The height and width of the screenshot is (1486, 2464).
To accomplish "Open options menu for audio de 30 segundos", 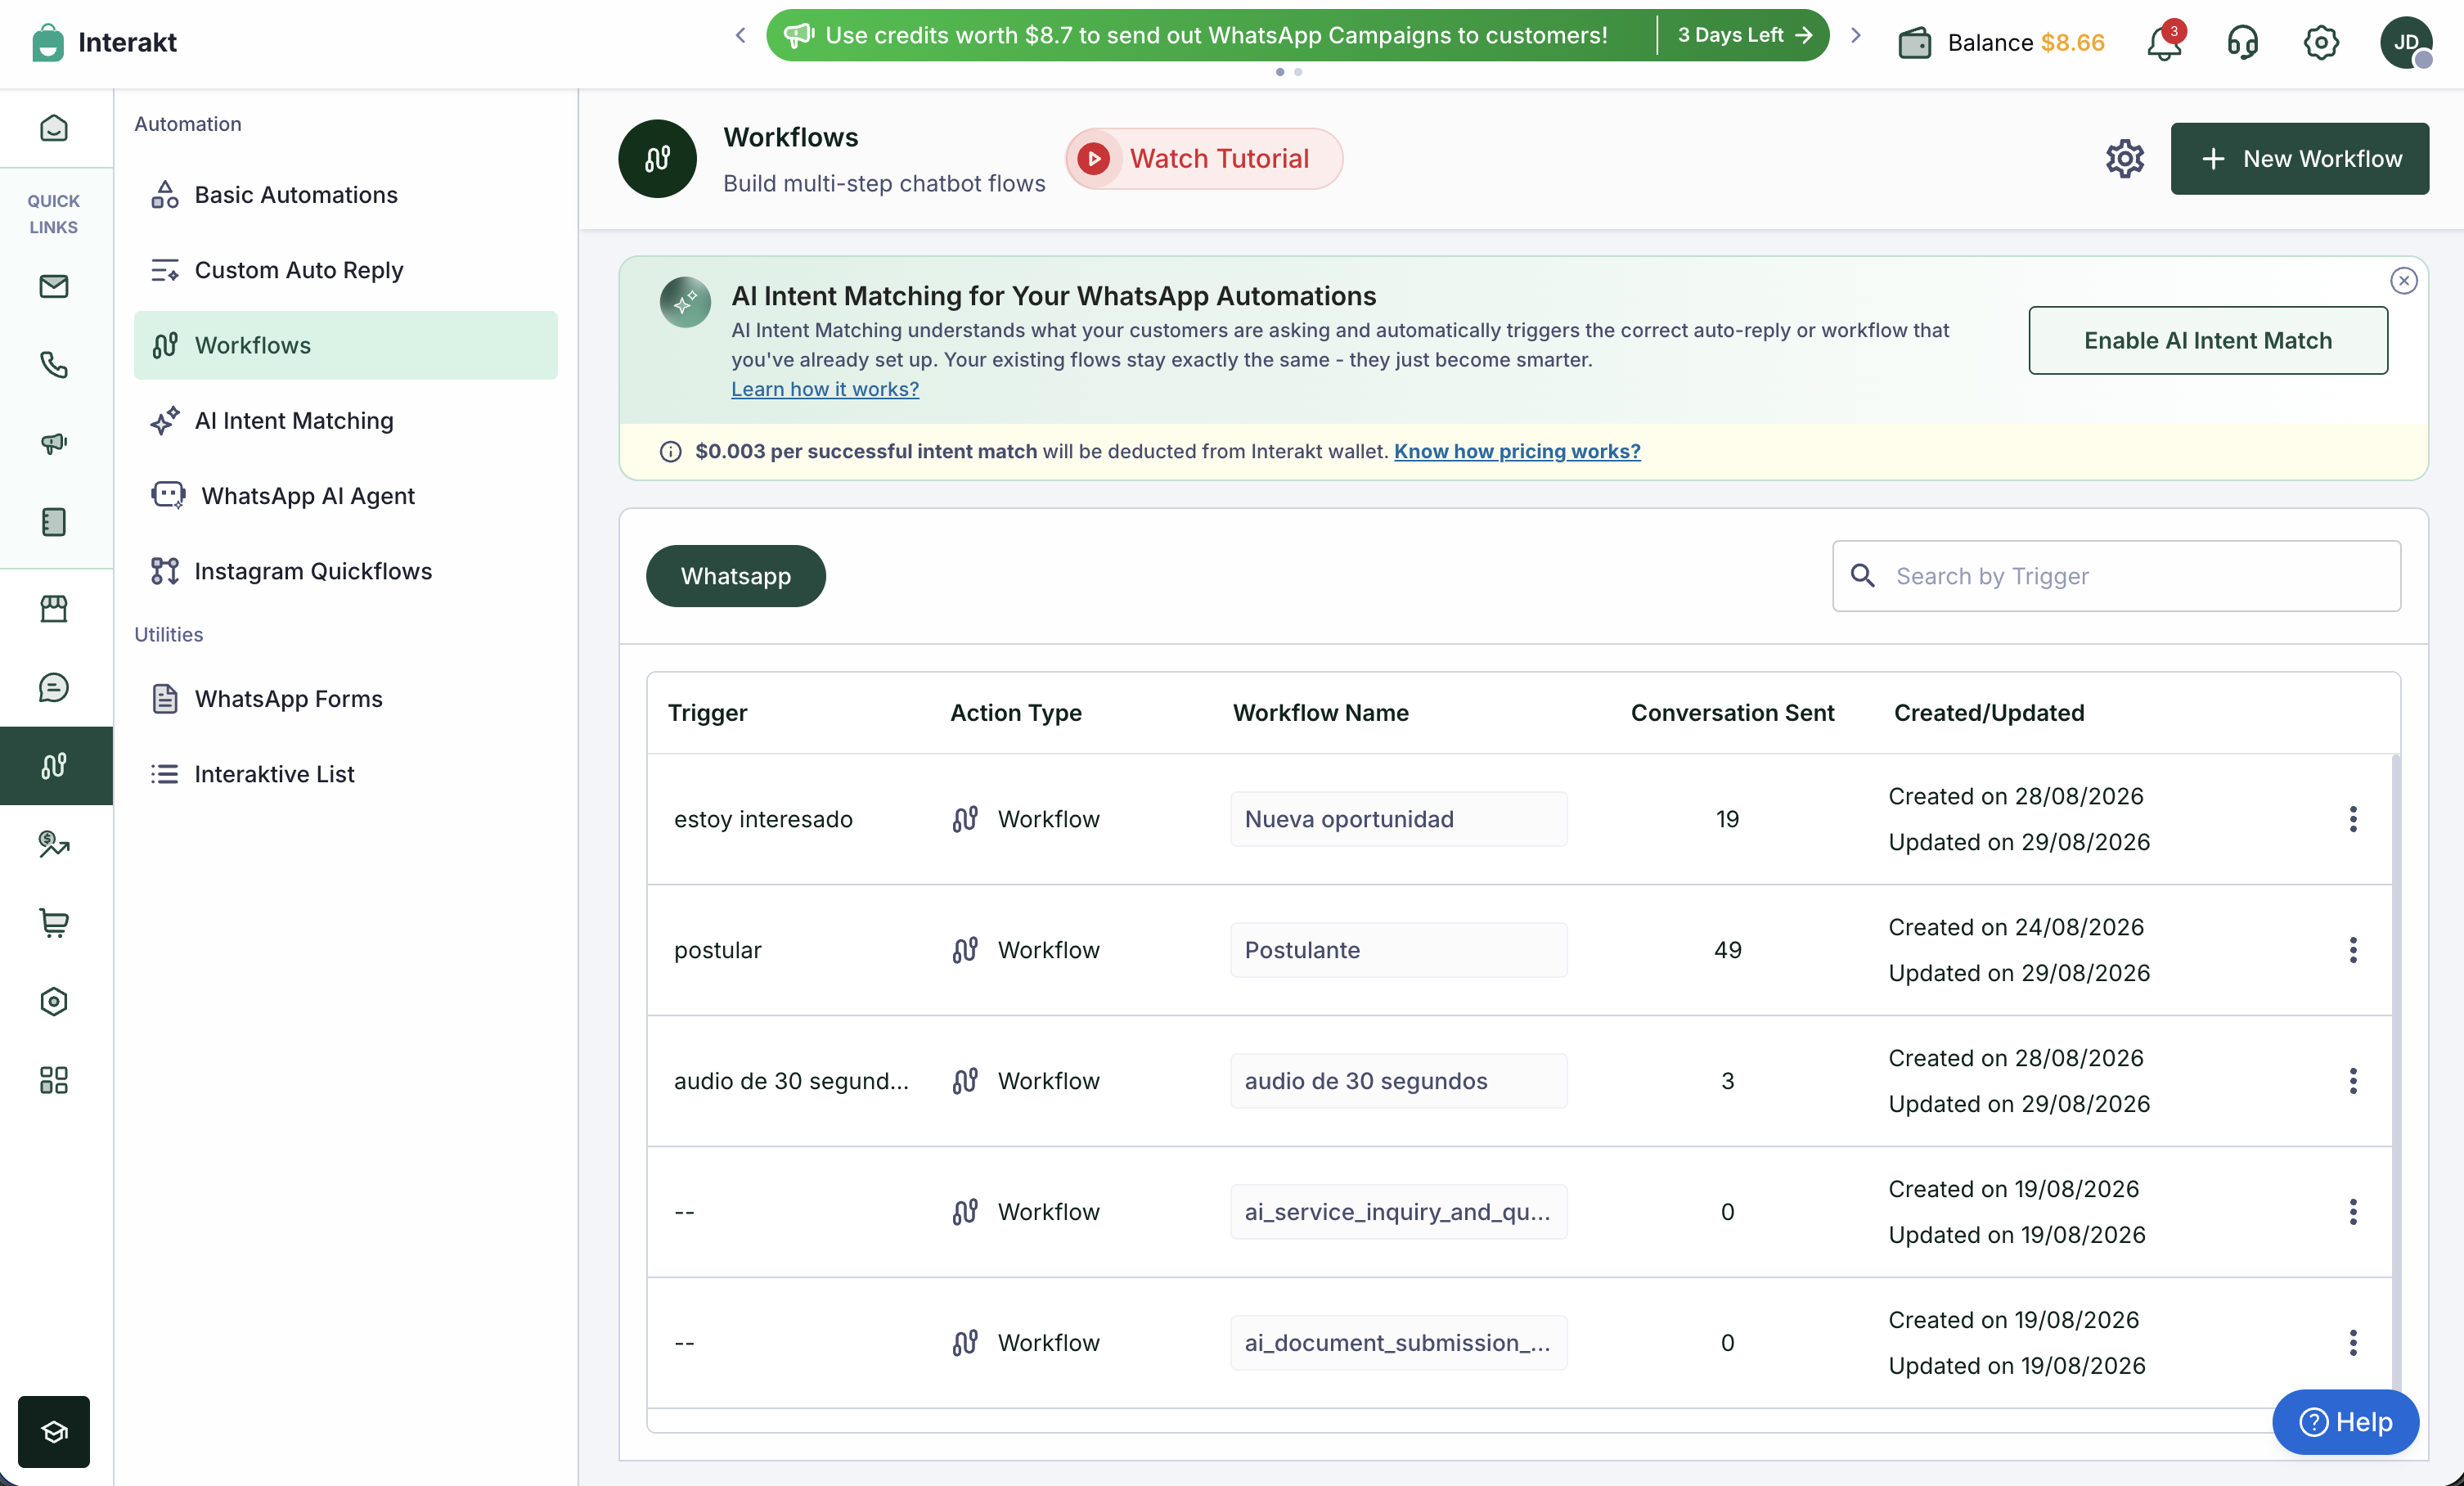I will [x=2353, y=1081].
